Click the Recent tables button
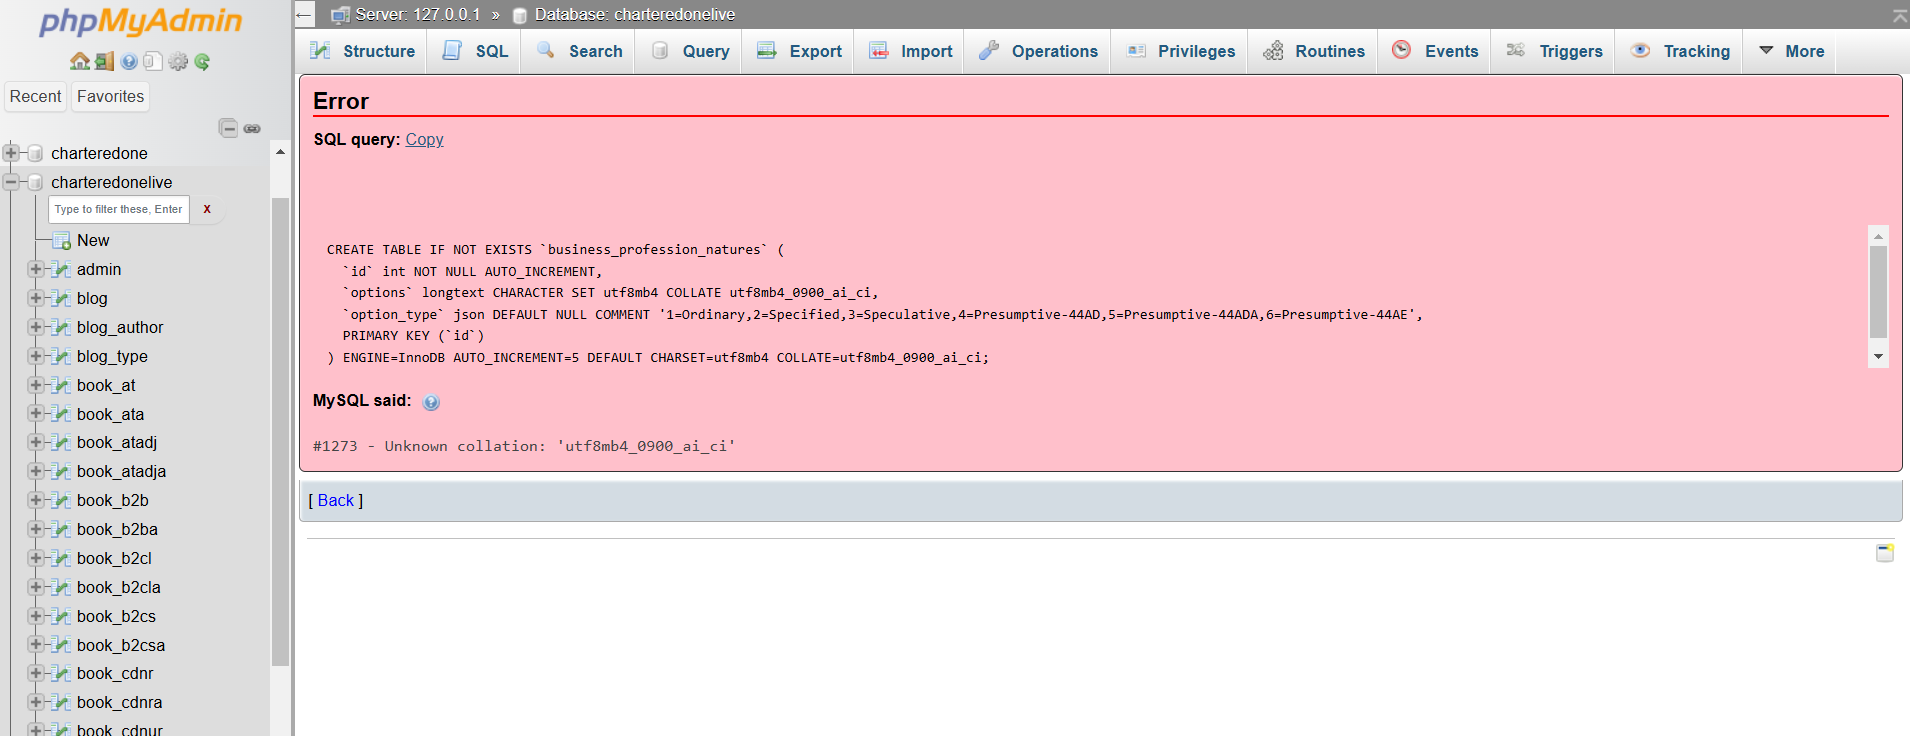Image resolution: width=1910 pixels, height=736 pixels. [x=35, y=97]
